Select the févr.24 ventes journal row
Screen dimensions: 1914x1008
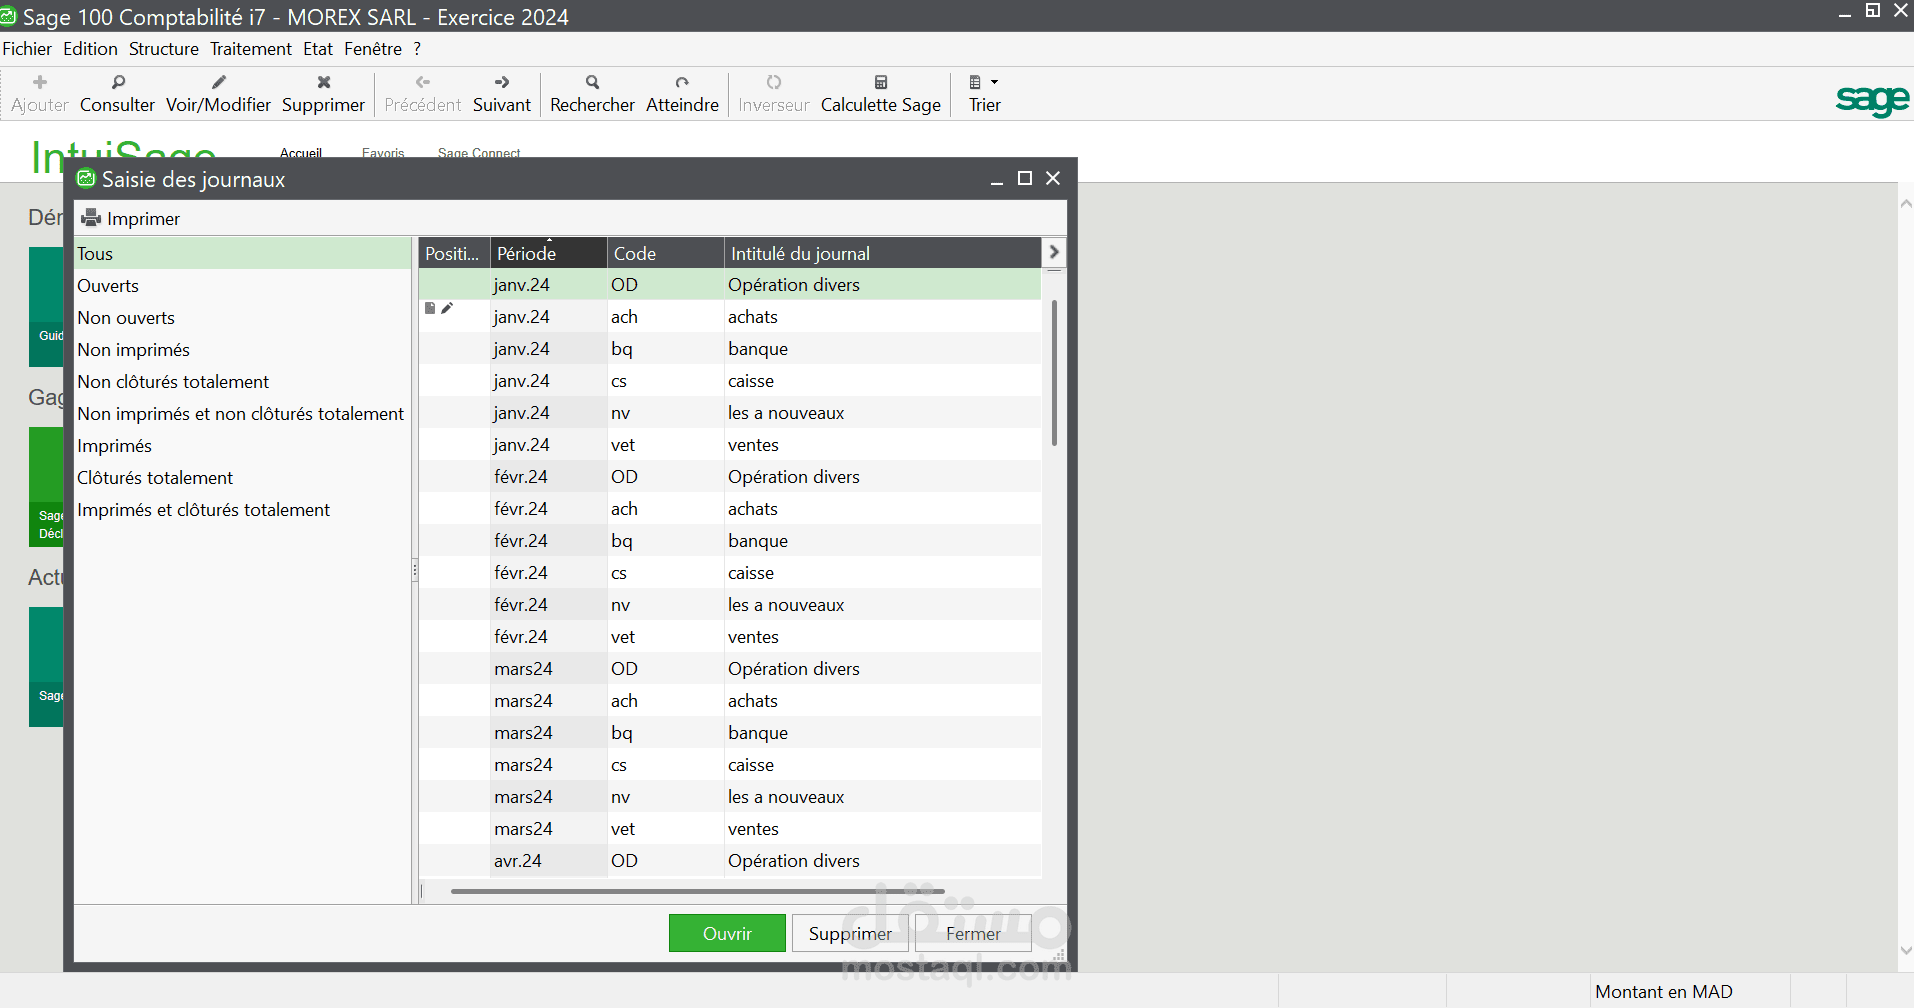pos(730,637)
